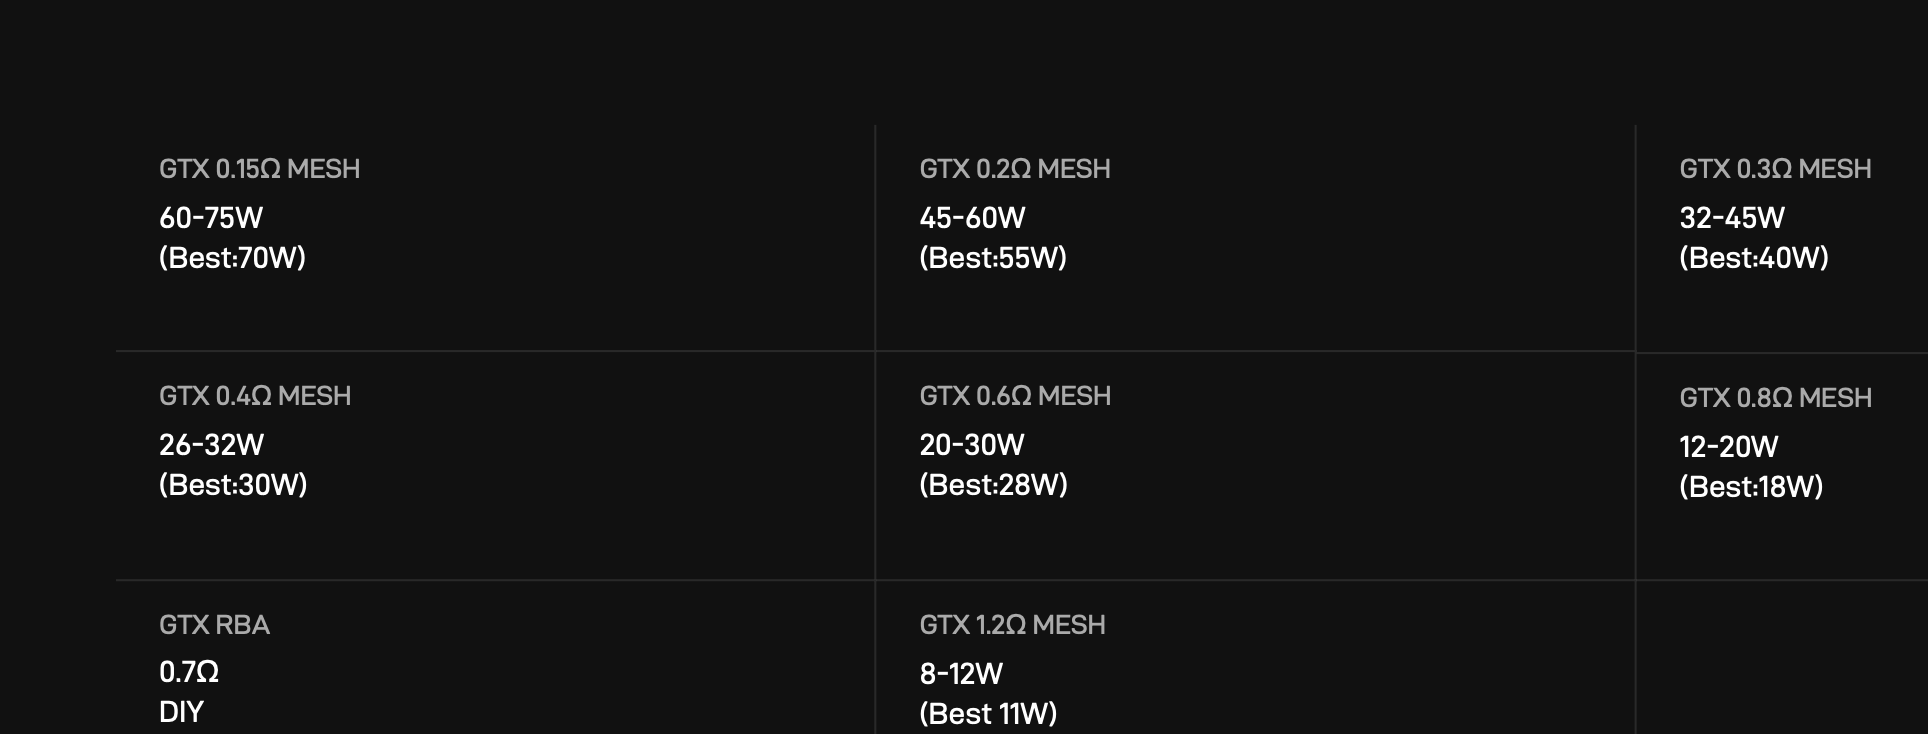Select the 20-30W wattage range
The width and height of the screenshot is (1928, 734).
(972, 445)
